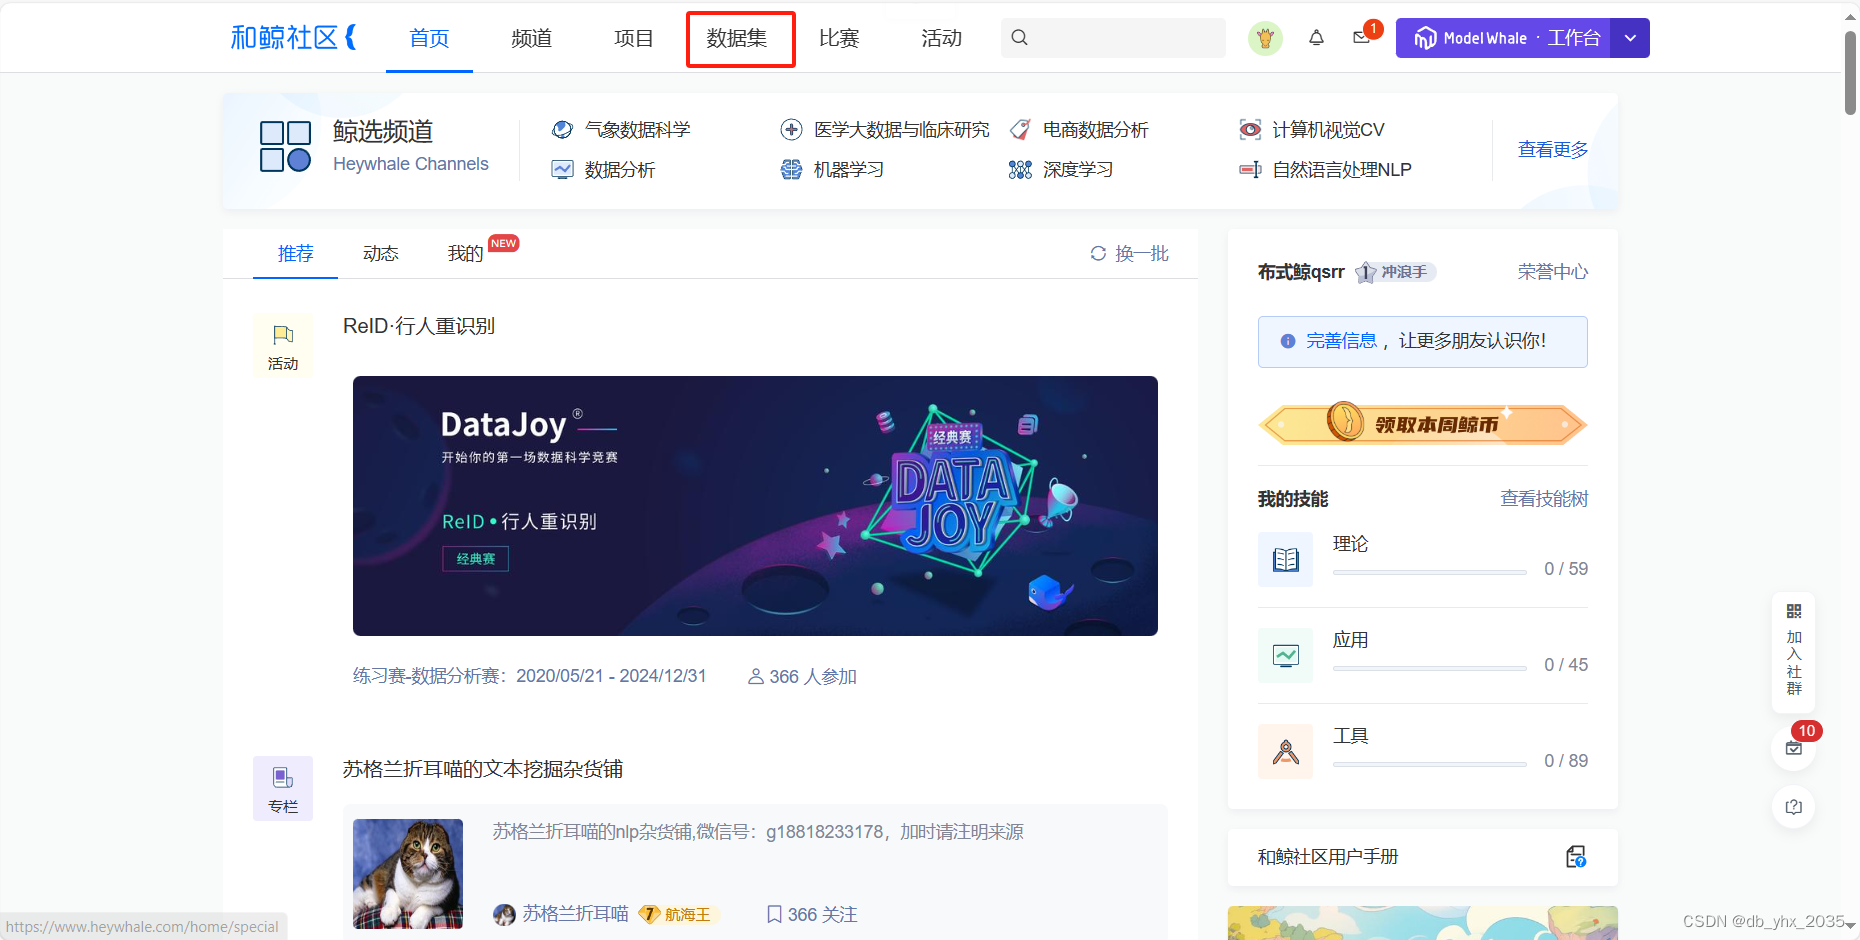Click the 工具 compass skill icon
Screen dimensions: 1860x940
[x=1286, y=752]
